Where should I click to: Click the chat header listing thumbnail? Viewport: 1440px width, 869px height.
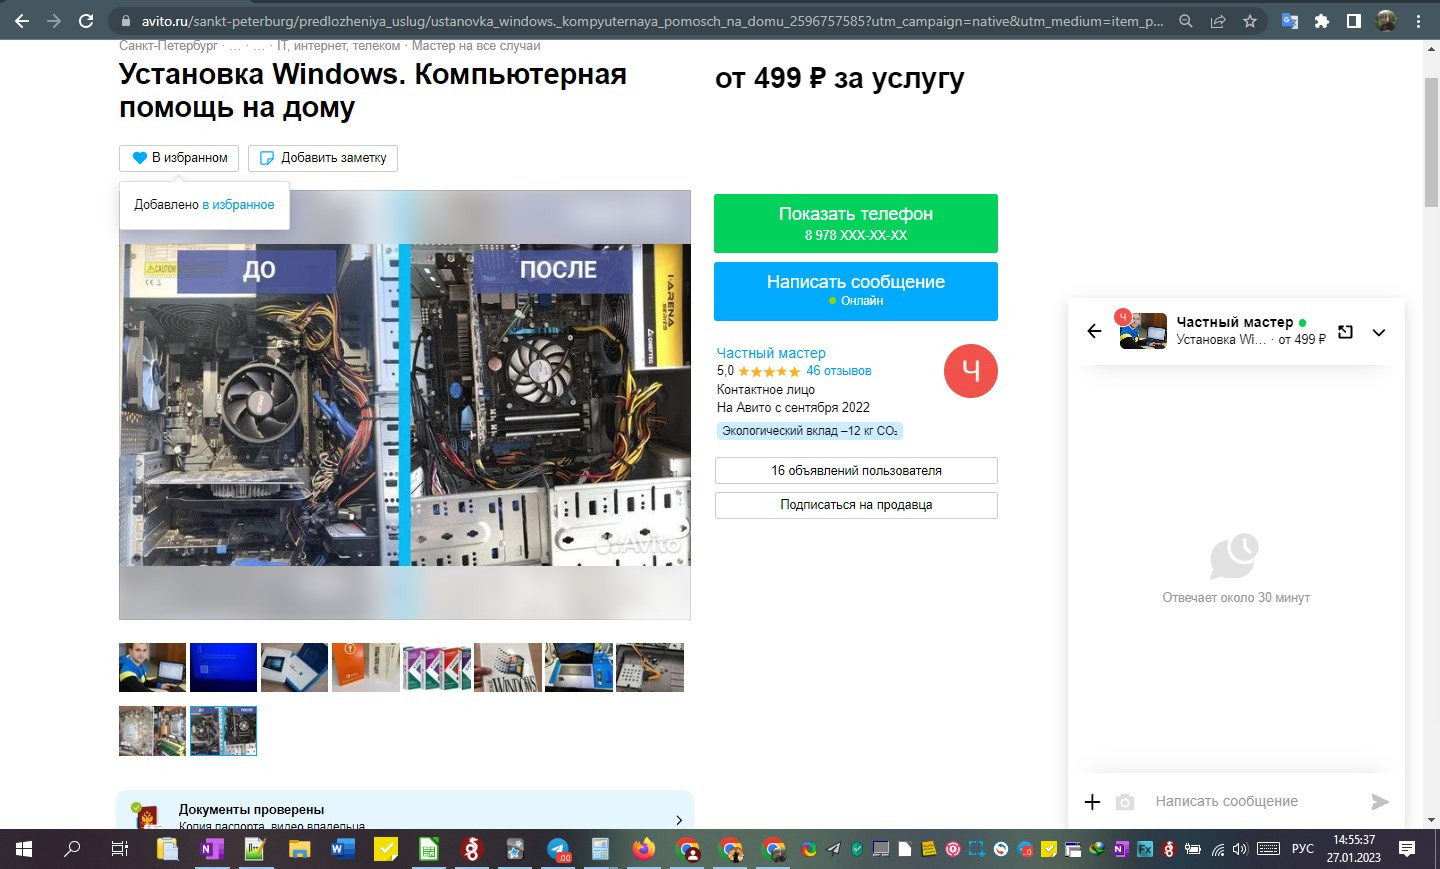pos(1143,331)
